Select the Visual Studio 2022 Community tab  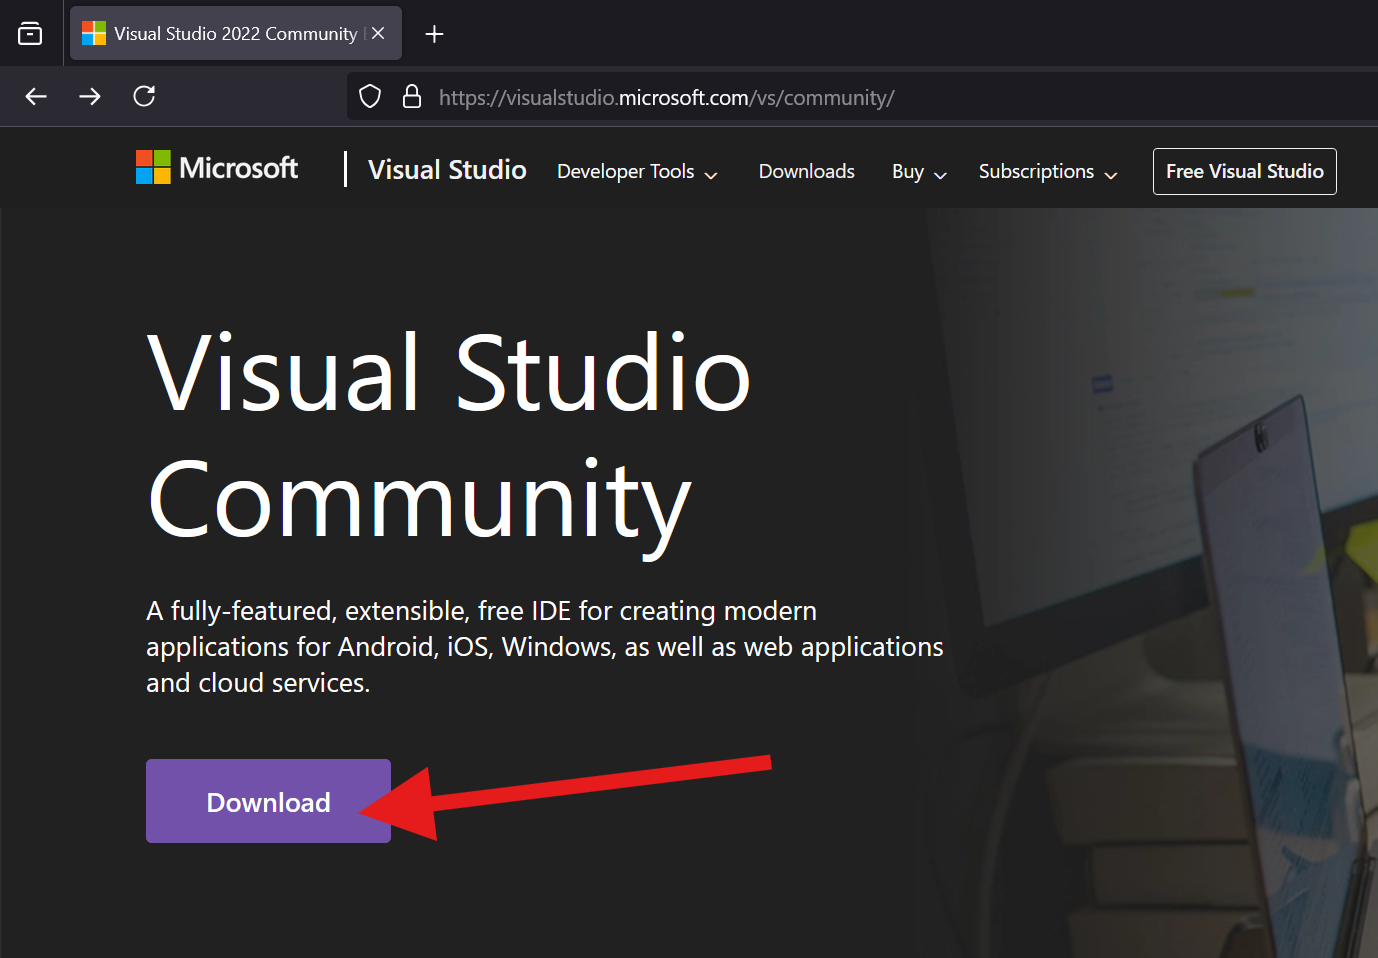click(x=236, y=33)
